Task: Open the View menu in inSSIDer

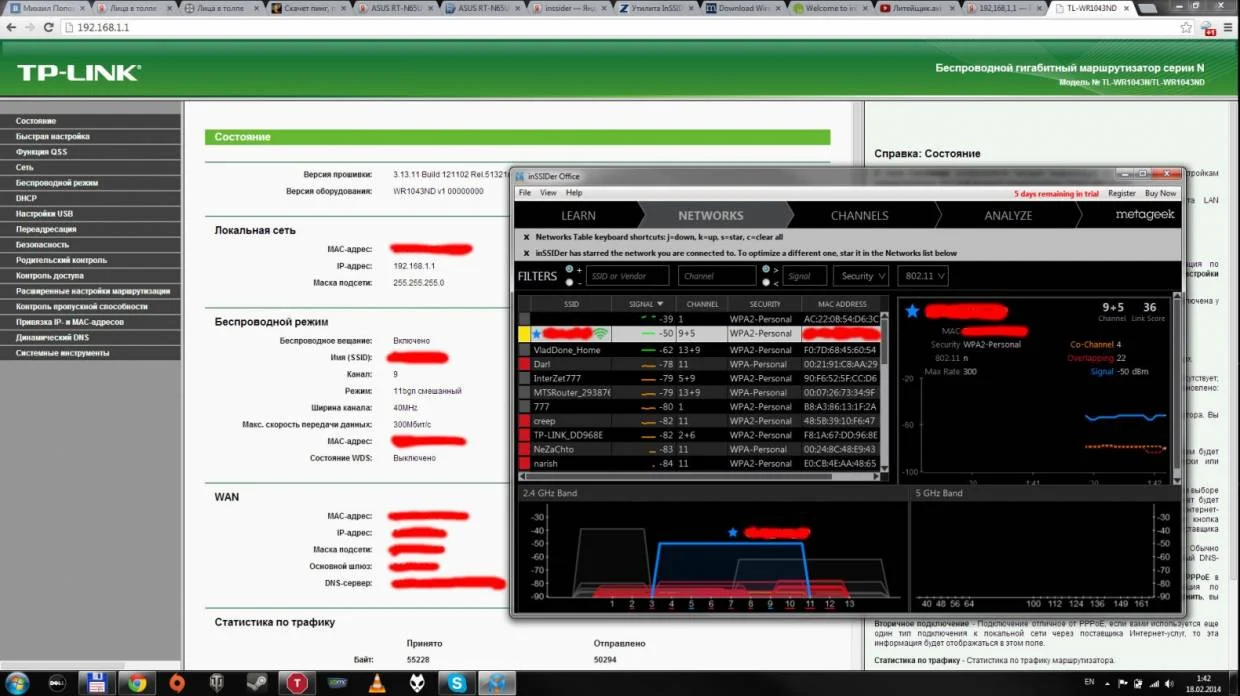Action: coord(548,193)
